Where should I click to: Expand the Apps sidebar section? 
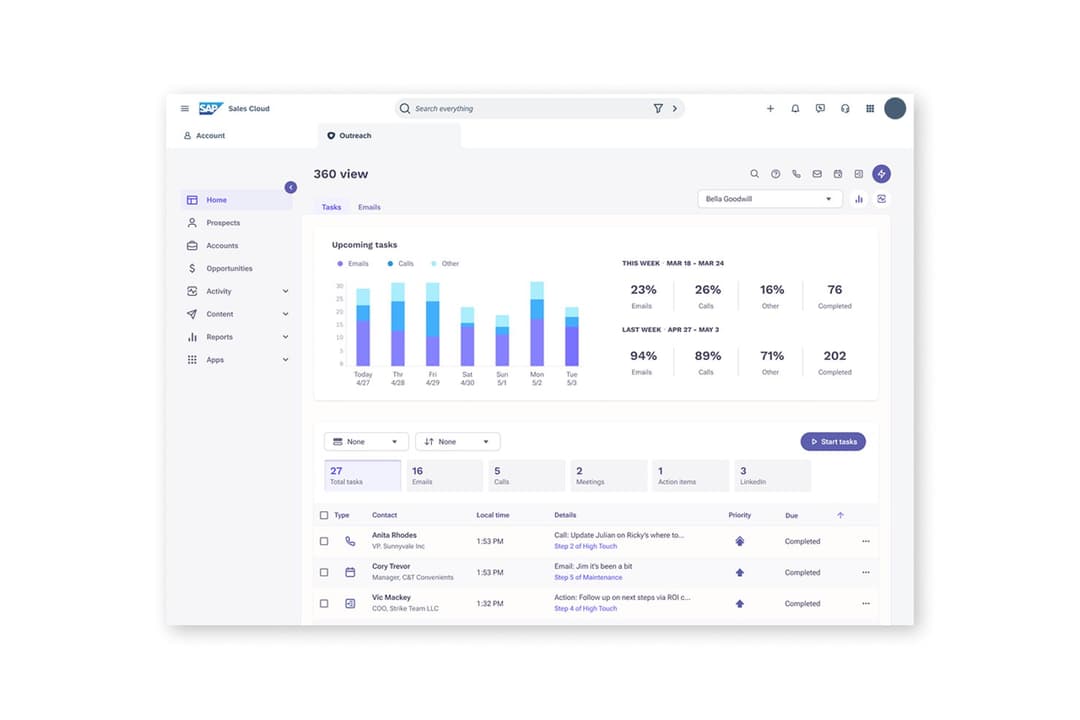click(x=285, y=359)
